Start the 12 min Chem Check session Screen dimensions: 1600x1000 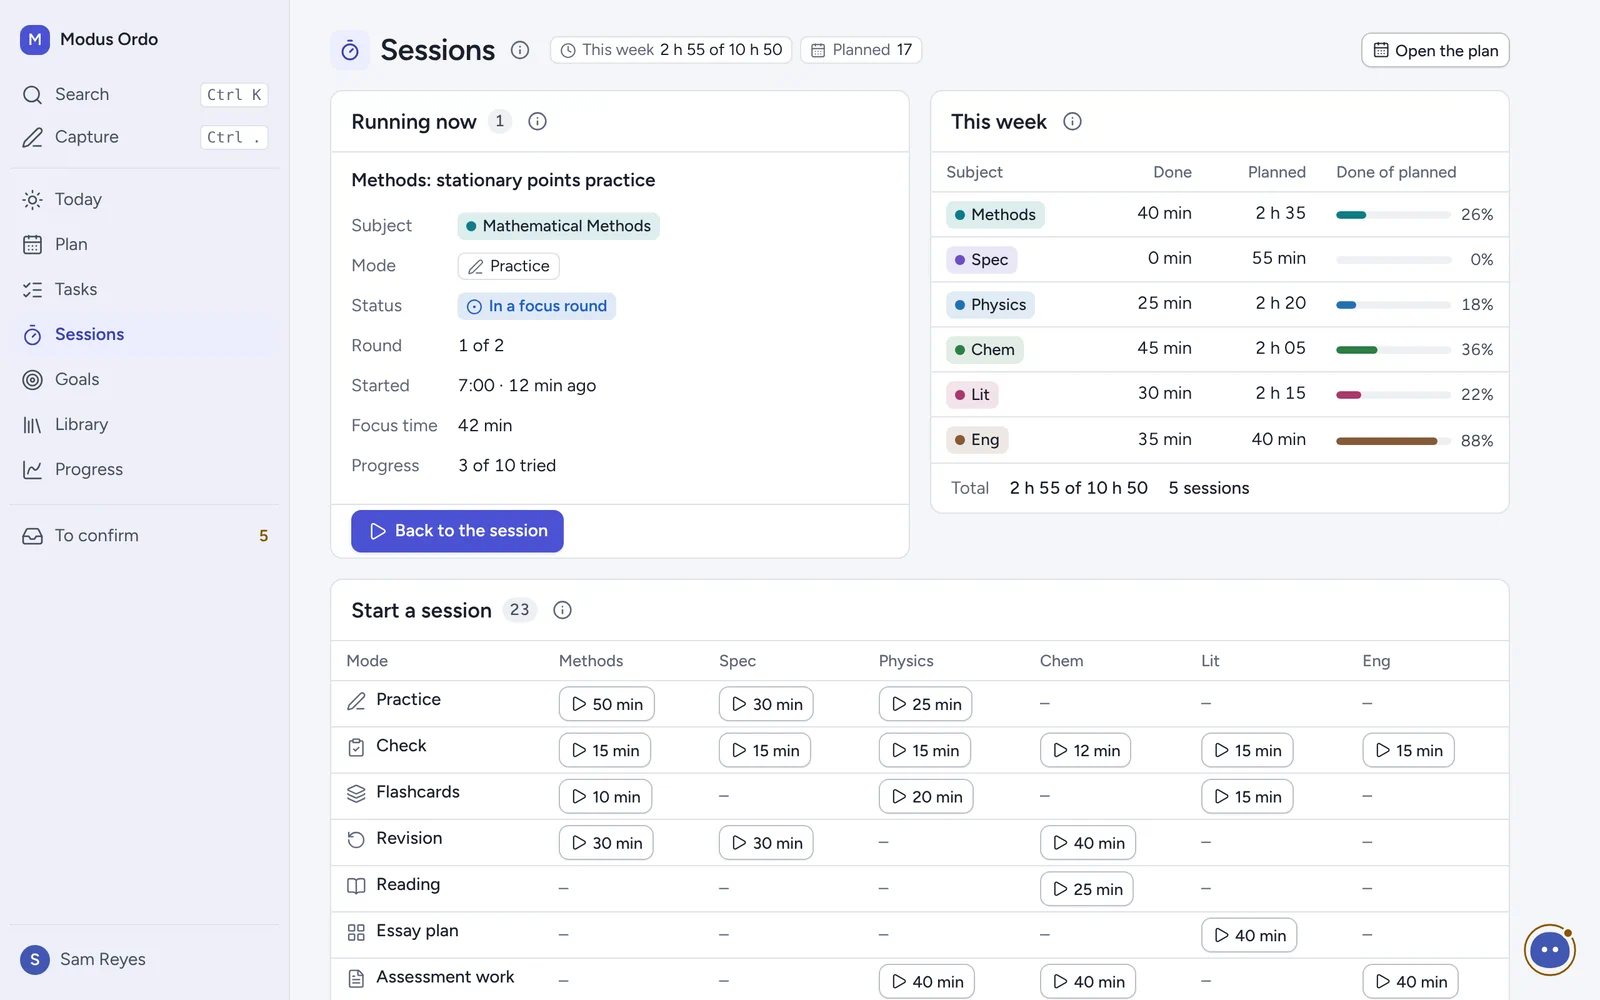pyautogui.click(x=1085, y=750)
